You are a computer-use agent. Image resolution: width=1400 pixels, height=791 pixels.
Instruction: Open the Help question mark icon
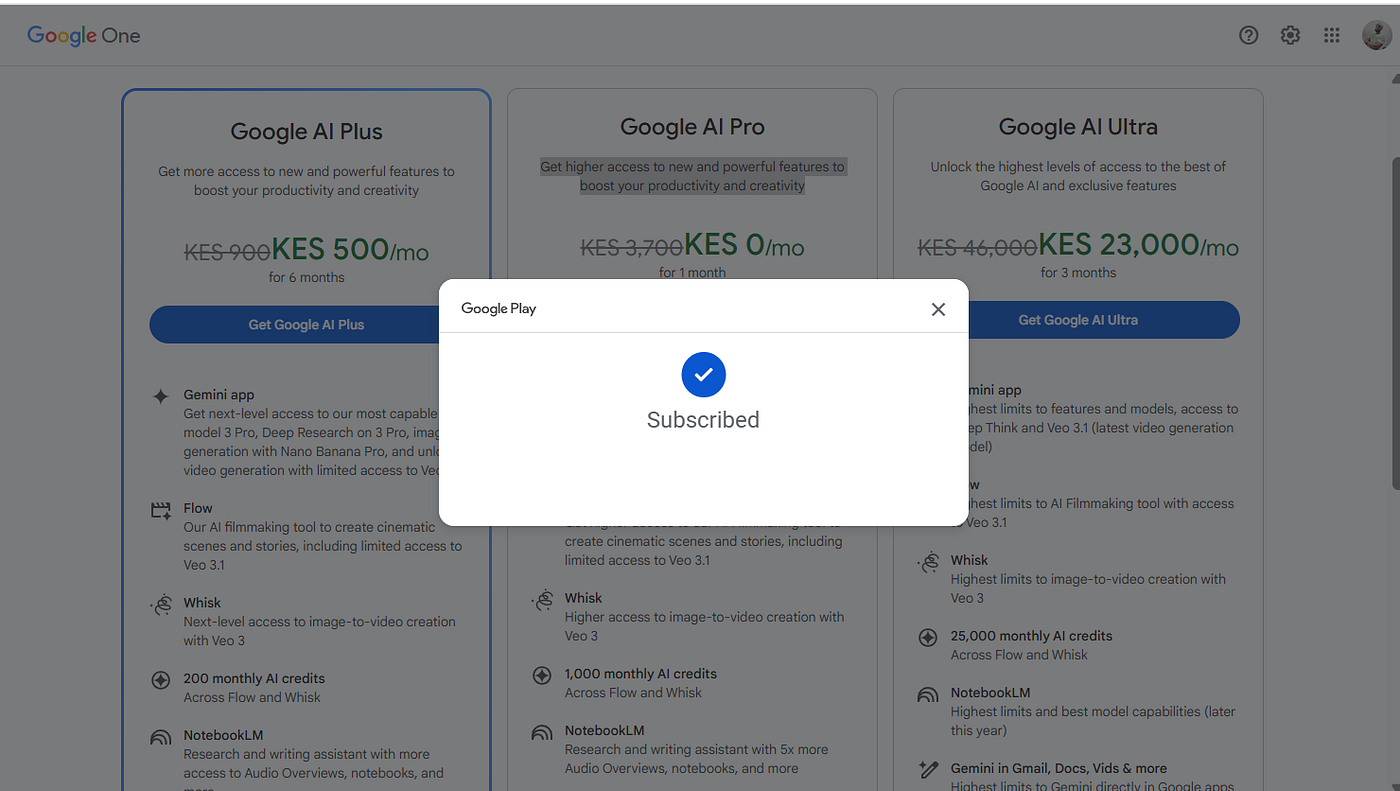1248,35
